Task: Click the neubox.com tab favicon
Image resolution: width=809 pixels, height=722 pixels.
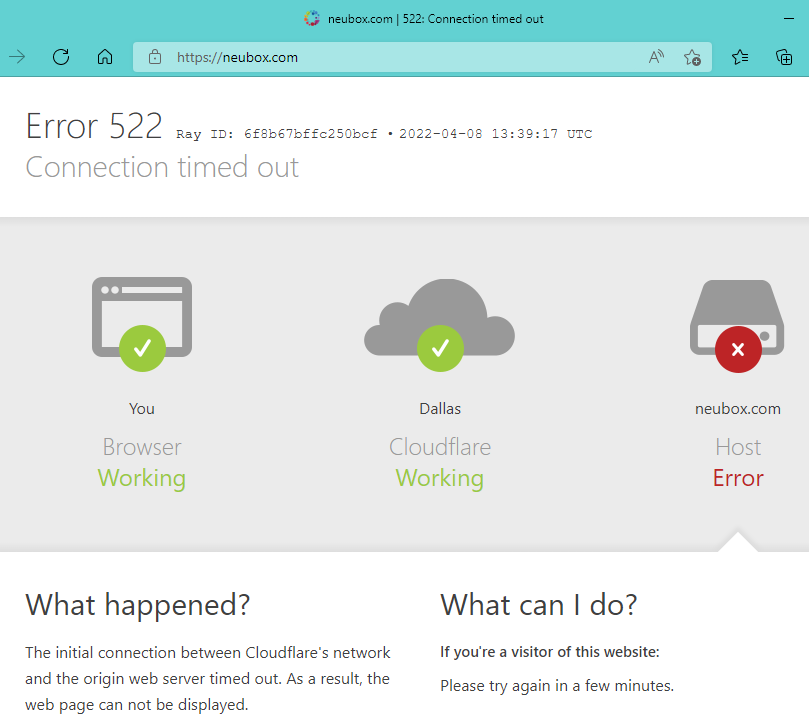Action: click(x=312, y=19)
